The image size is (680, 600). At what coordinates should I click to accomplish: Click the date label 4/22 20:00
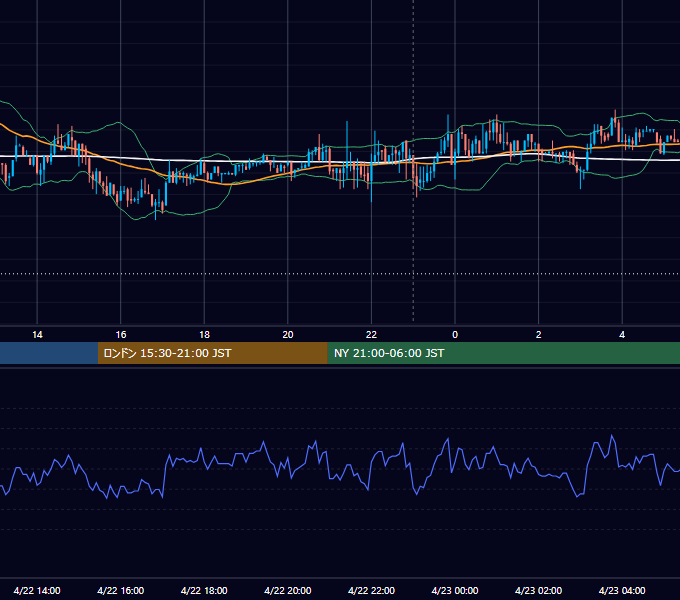pos(288,590)
